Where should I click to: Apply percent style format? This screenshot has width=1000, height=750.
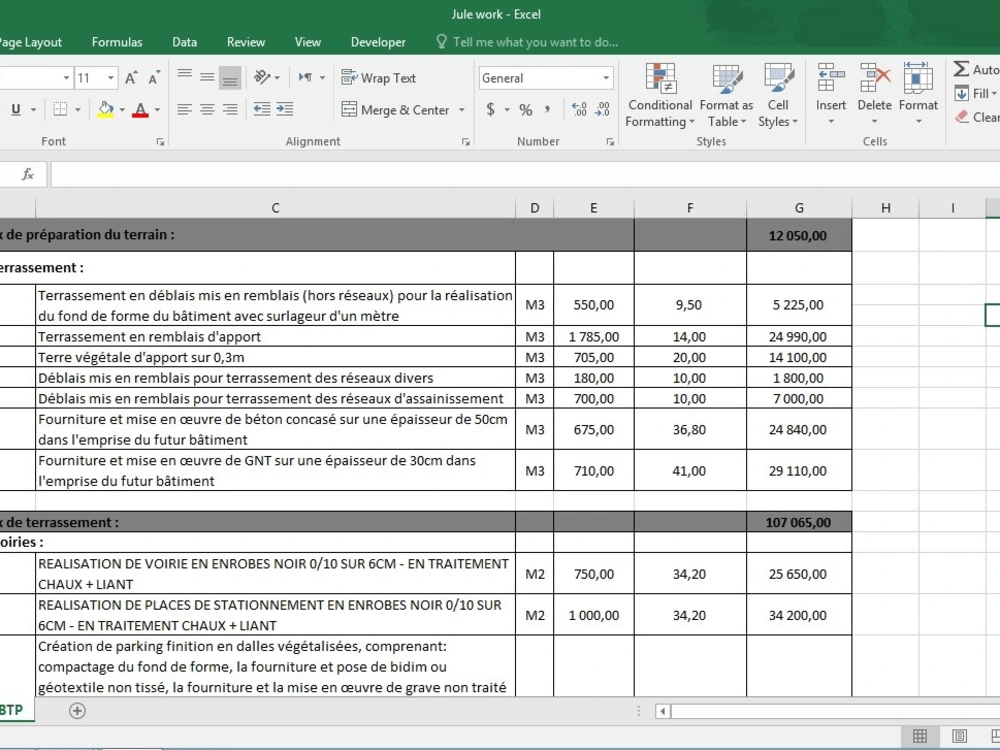tap(526, 110)
